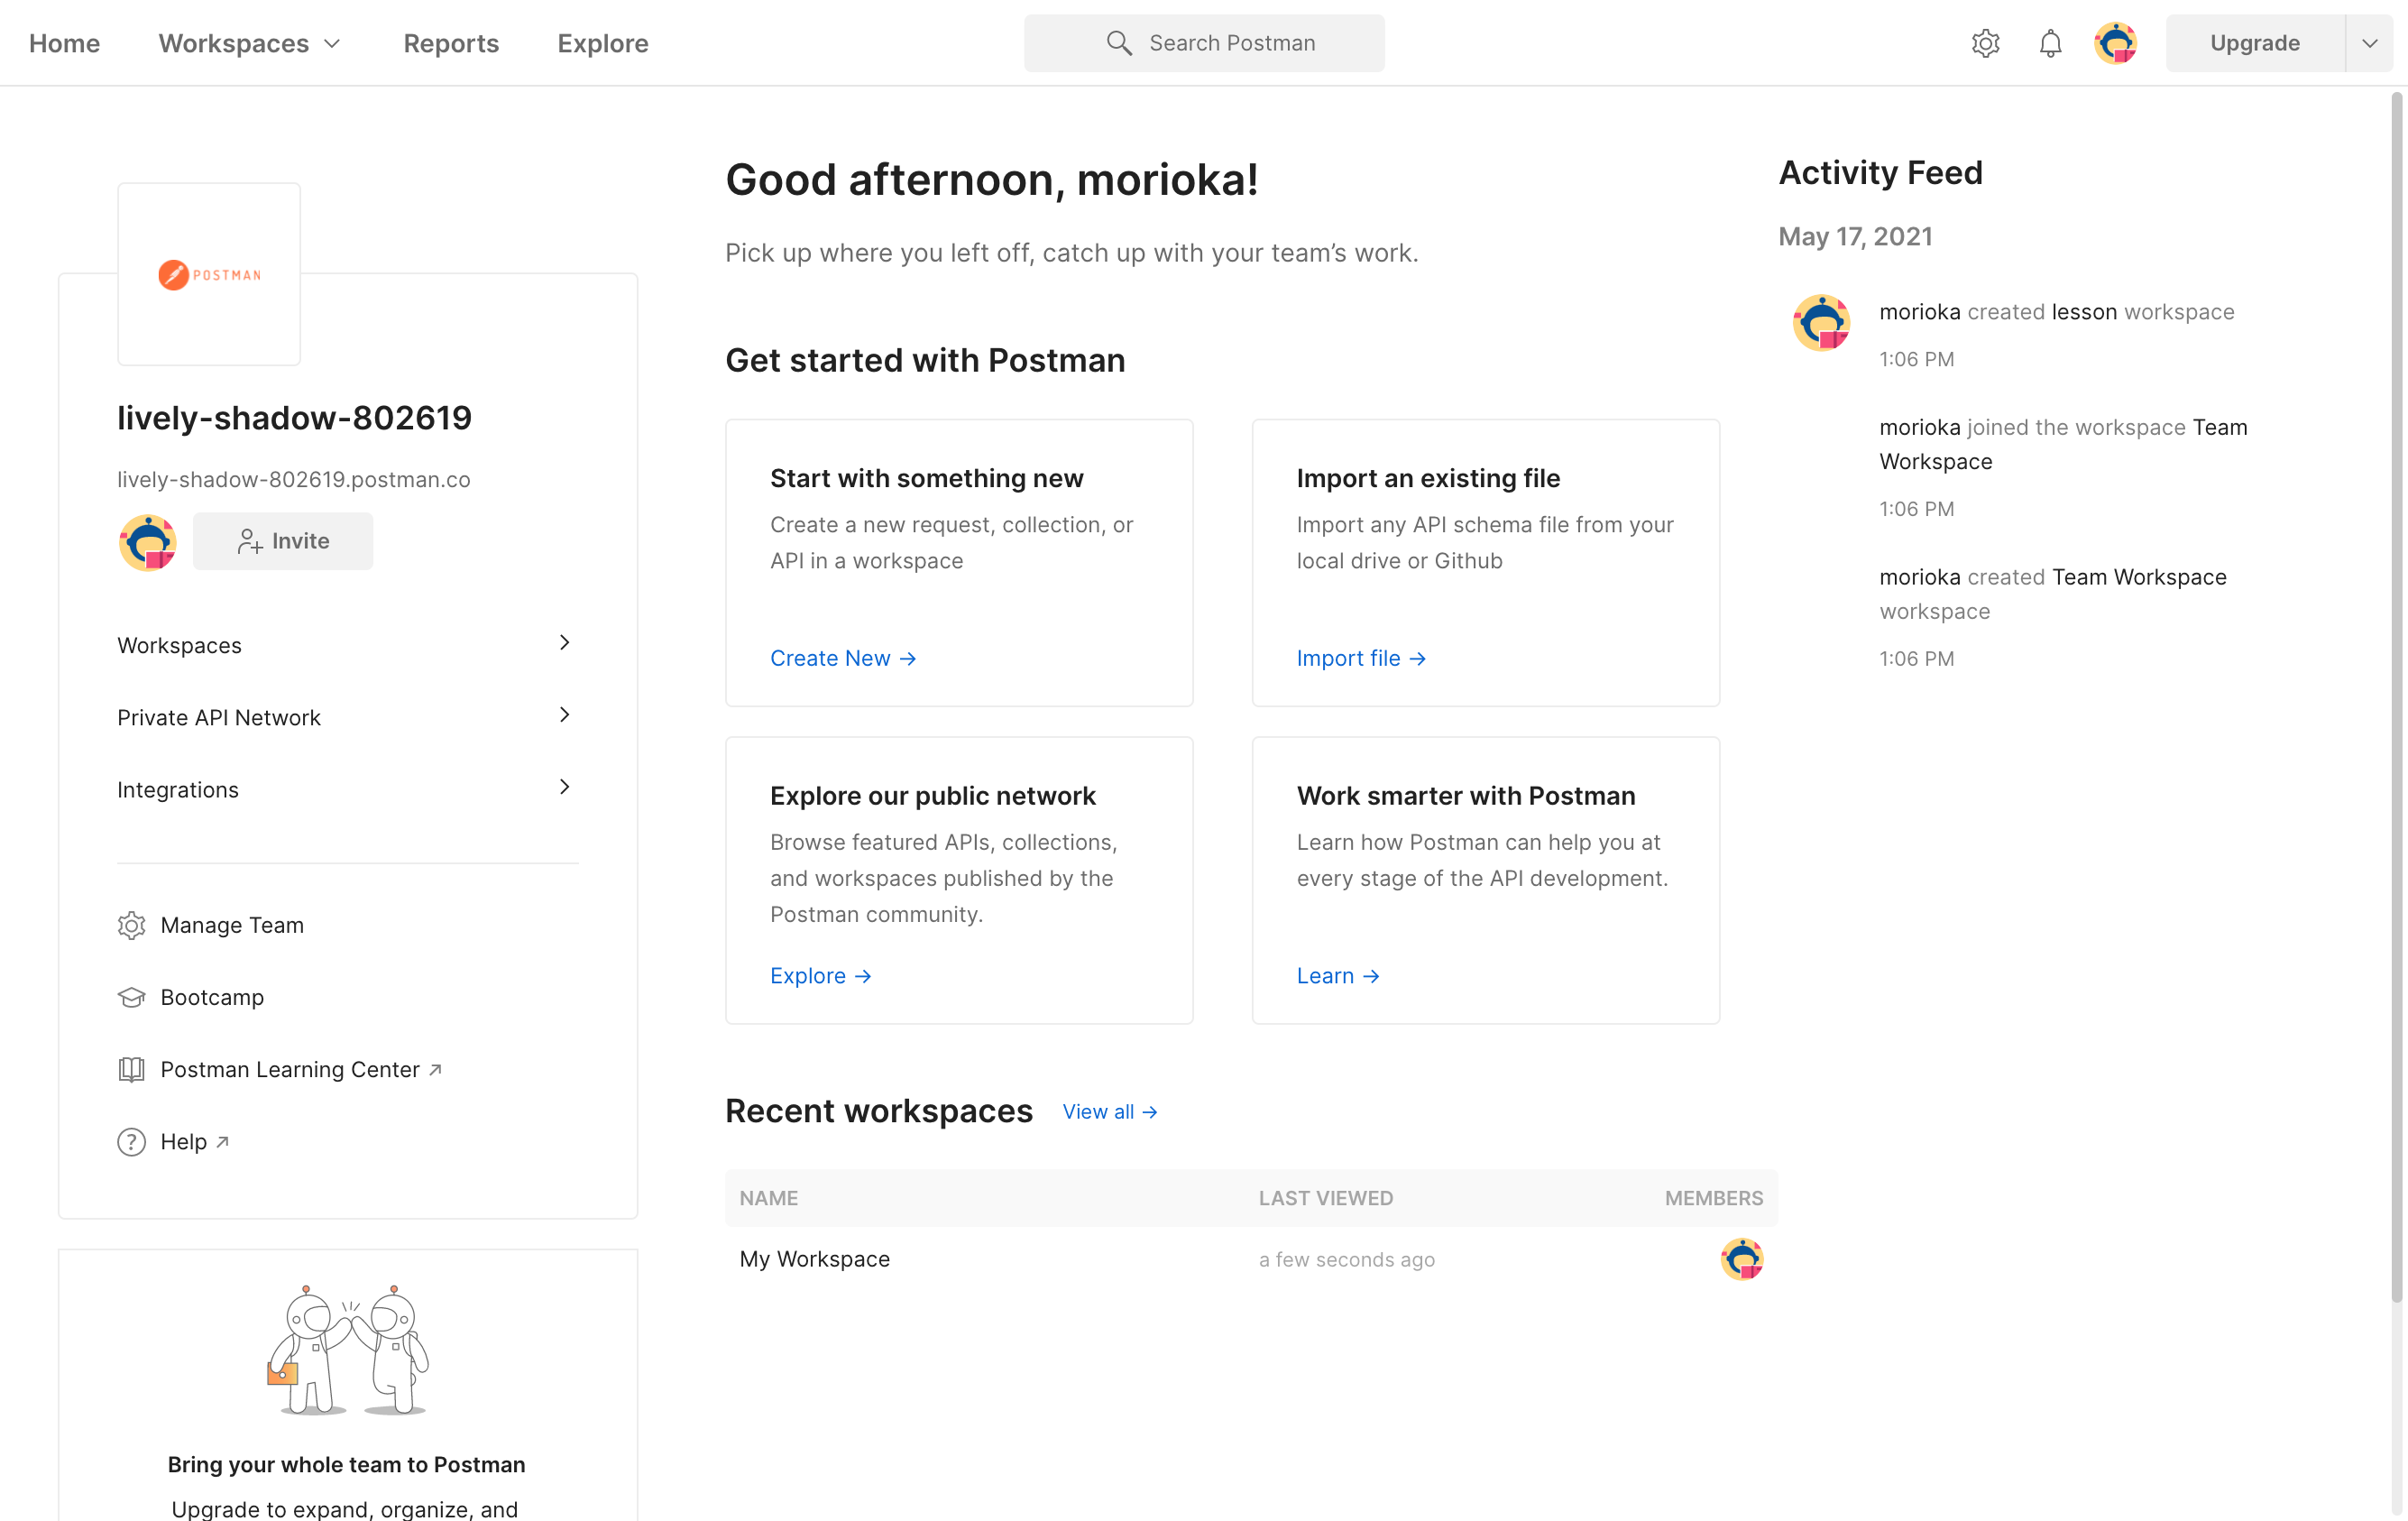Expand the Private API Network chevron
Screen dimensions: 2408x1521
pos(564,715)
